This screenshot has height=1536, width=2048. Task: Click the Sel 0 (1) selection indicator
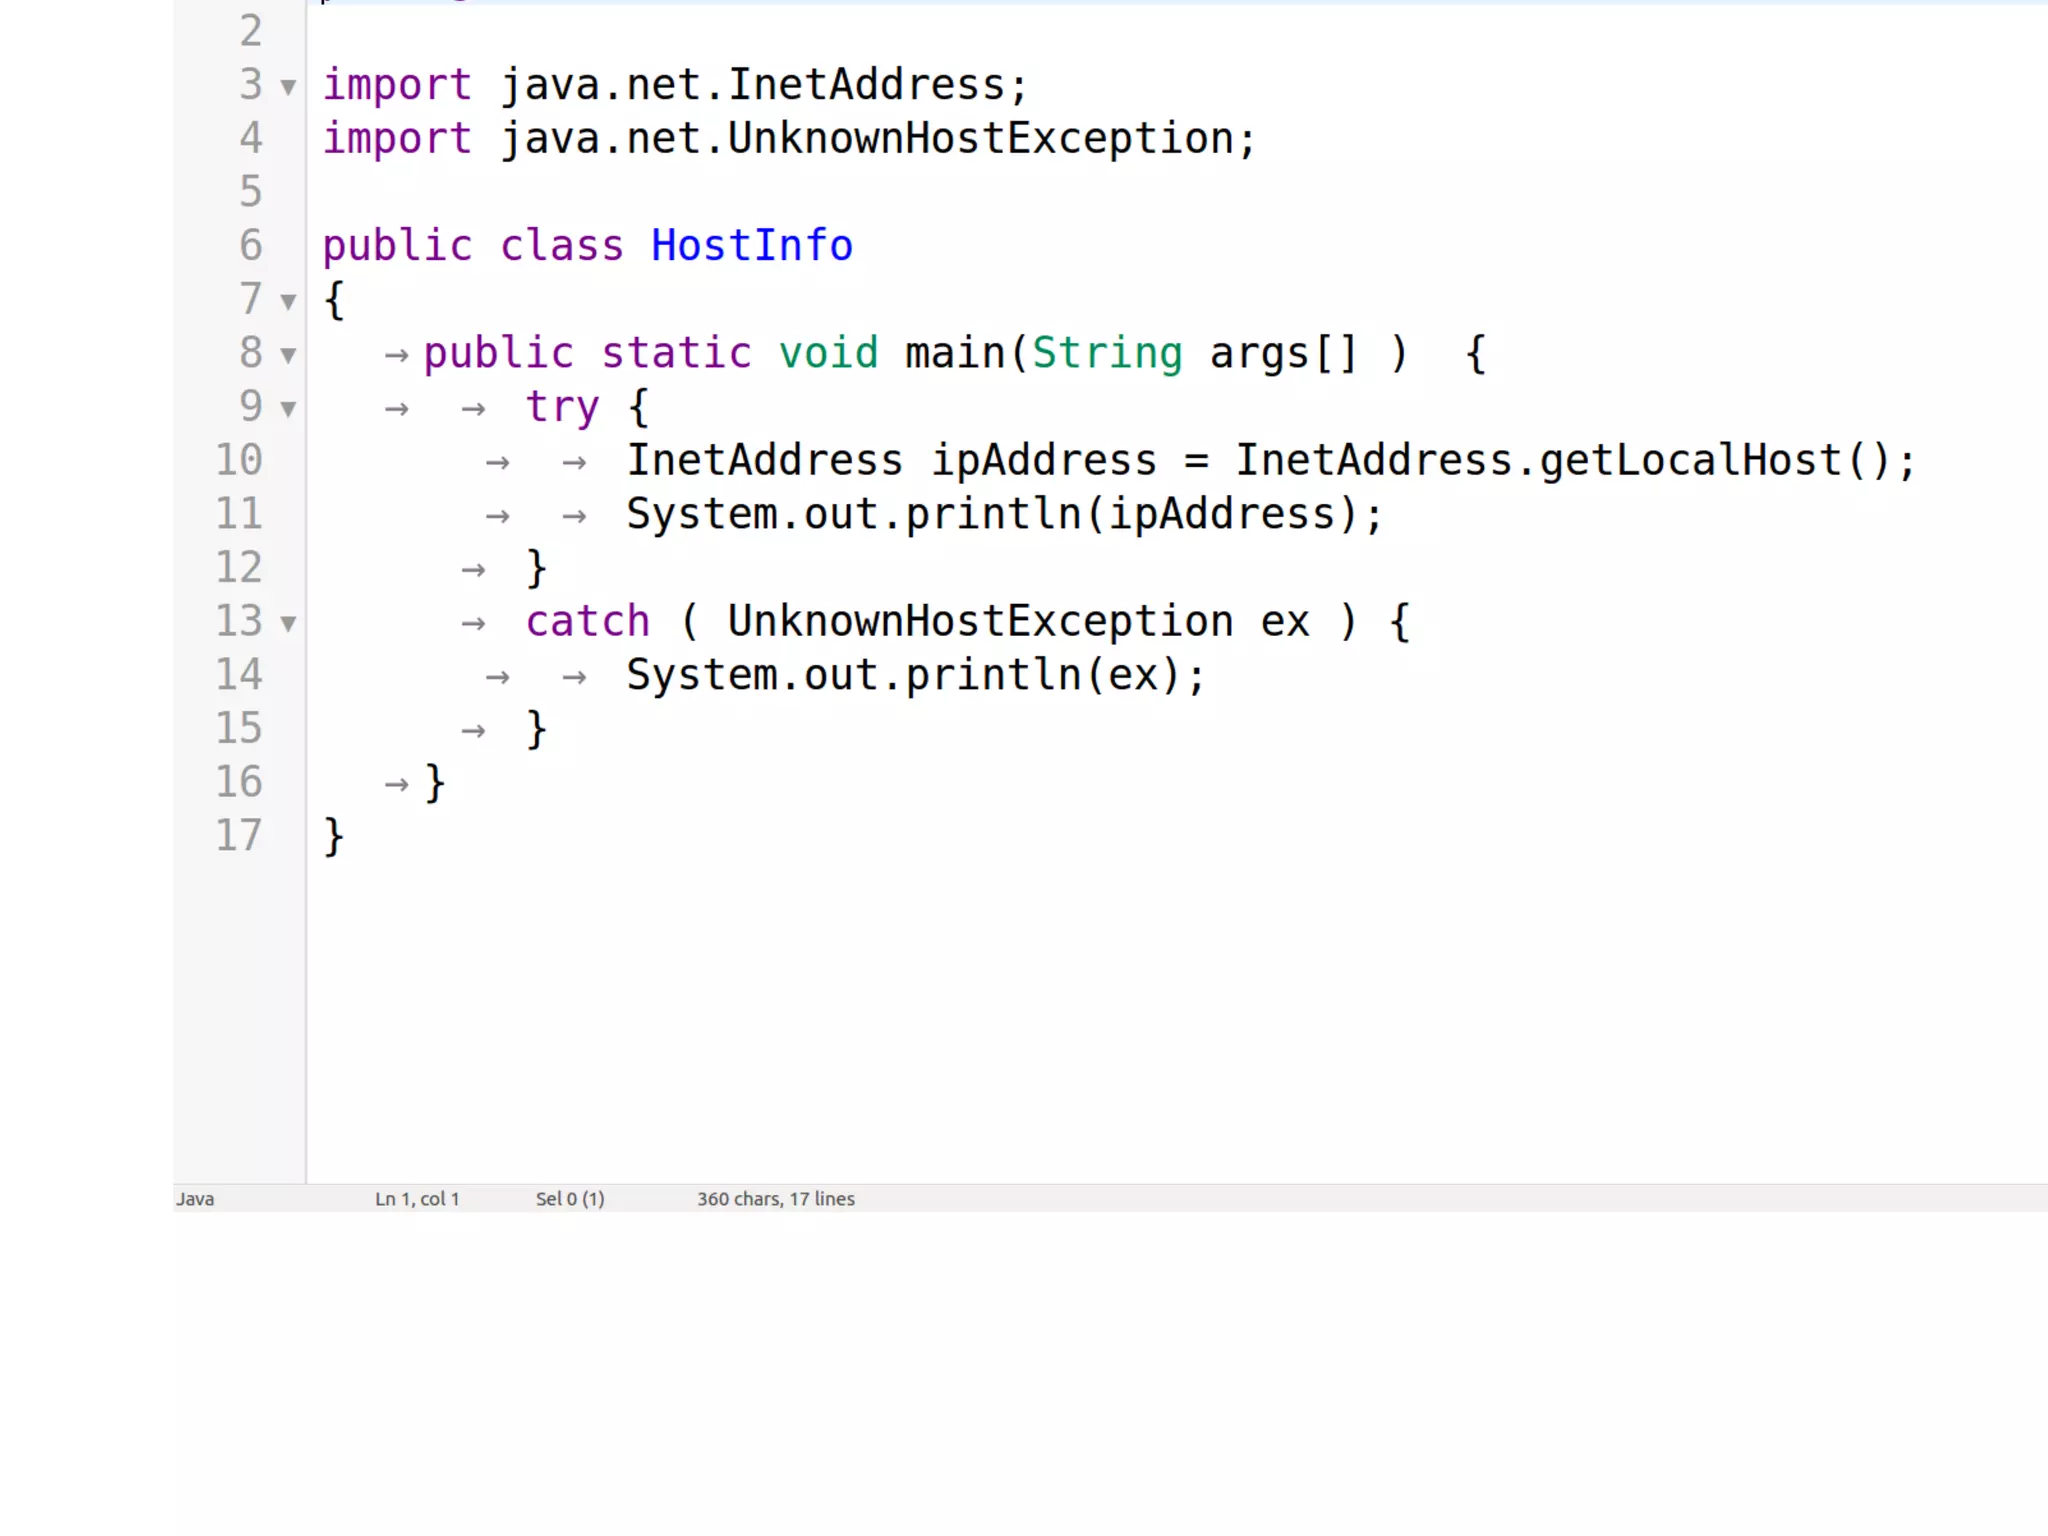[x=570, y=1198]
